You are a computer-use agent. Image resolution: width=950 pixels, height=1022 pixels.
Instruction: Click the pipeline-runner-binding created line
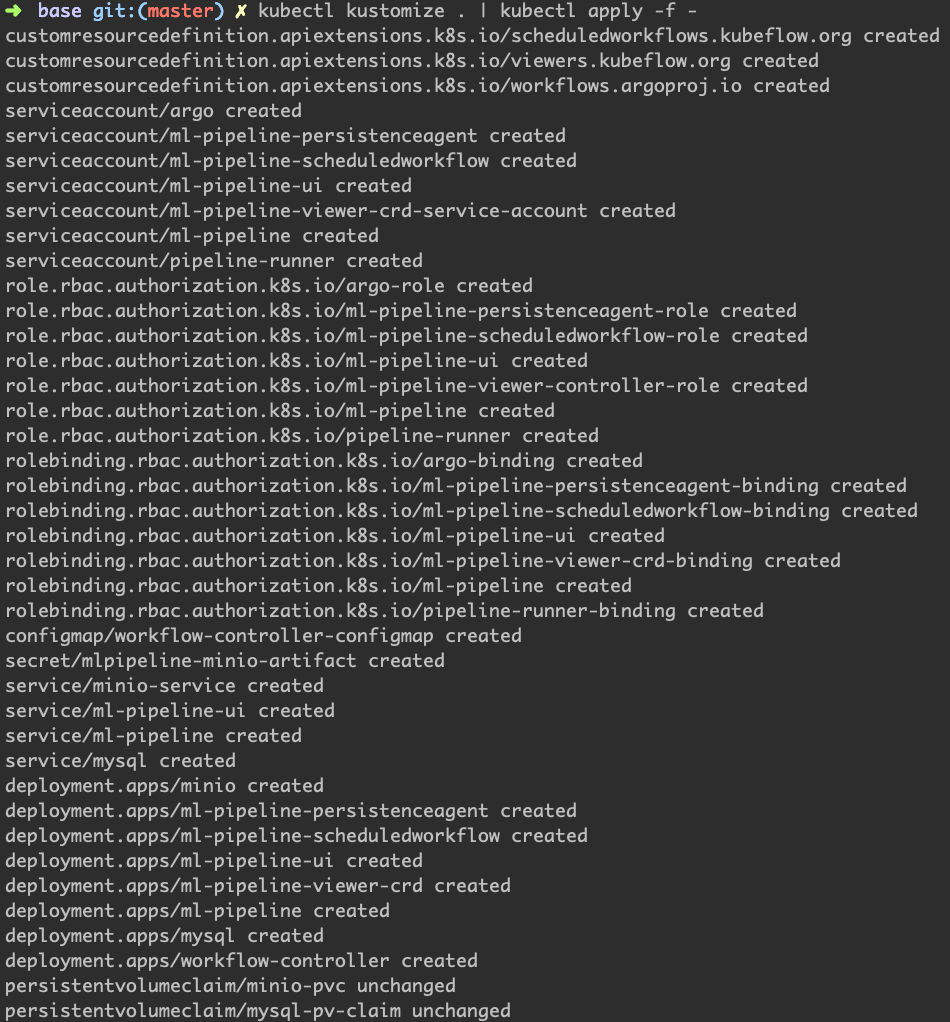tap(384, 611)
